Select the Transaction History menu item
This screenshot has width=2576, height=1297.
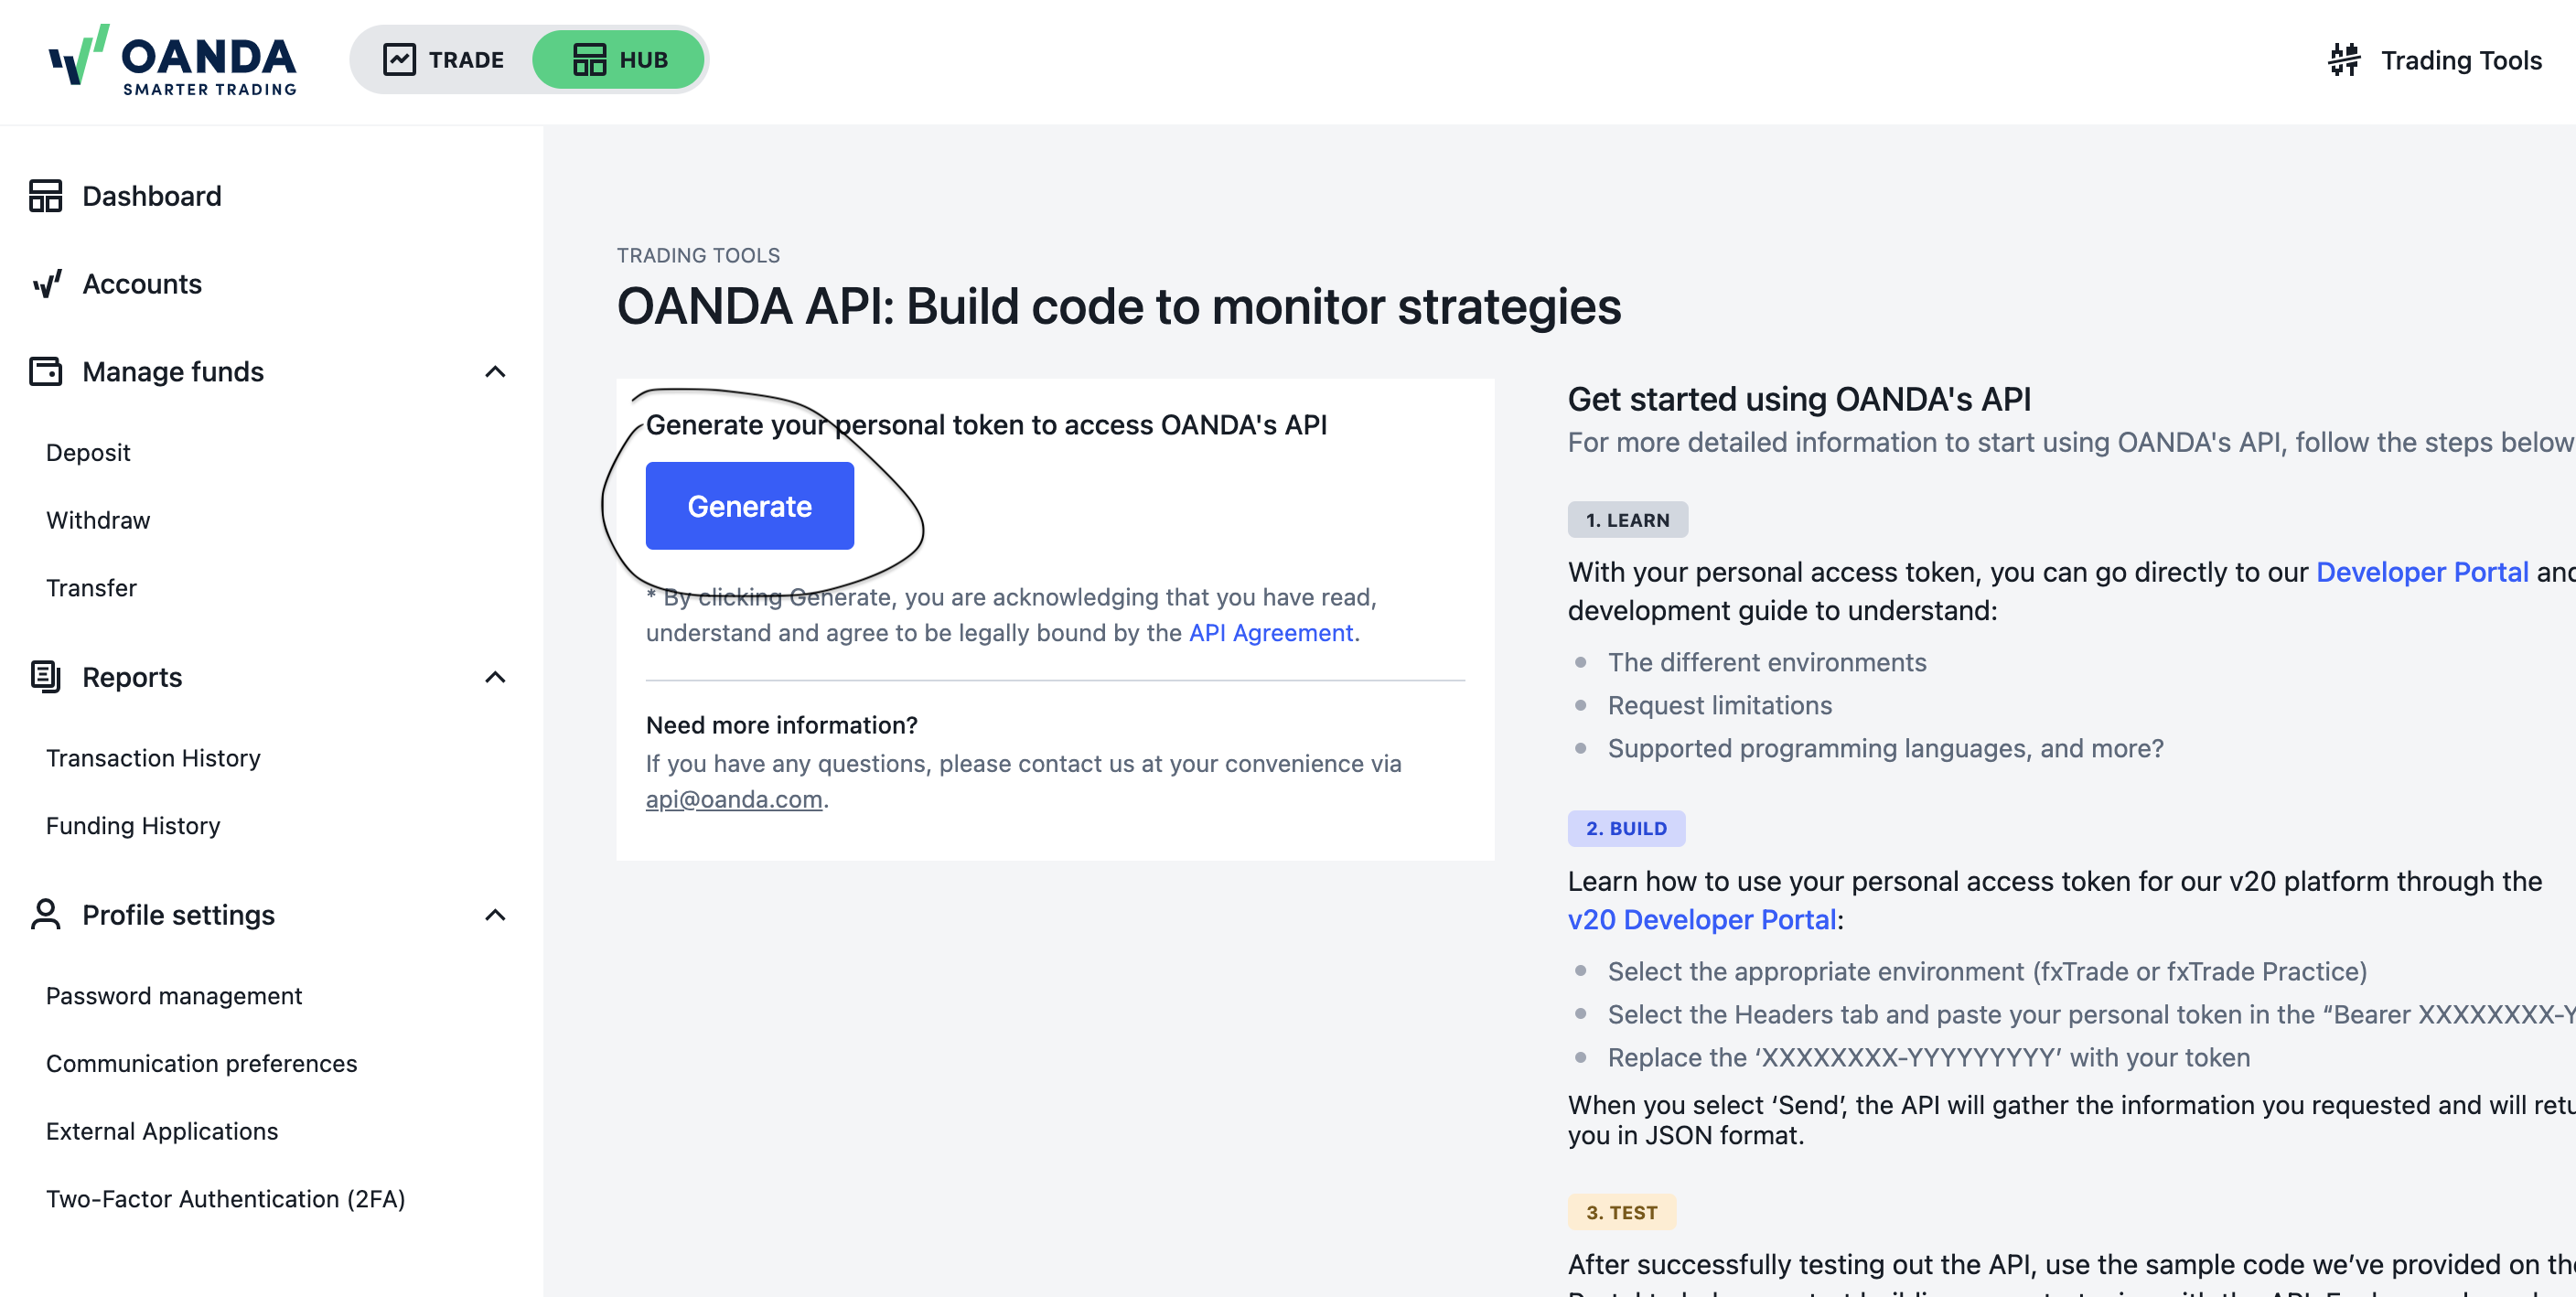152,759
